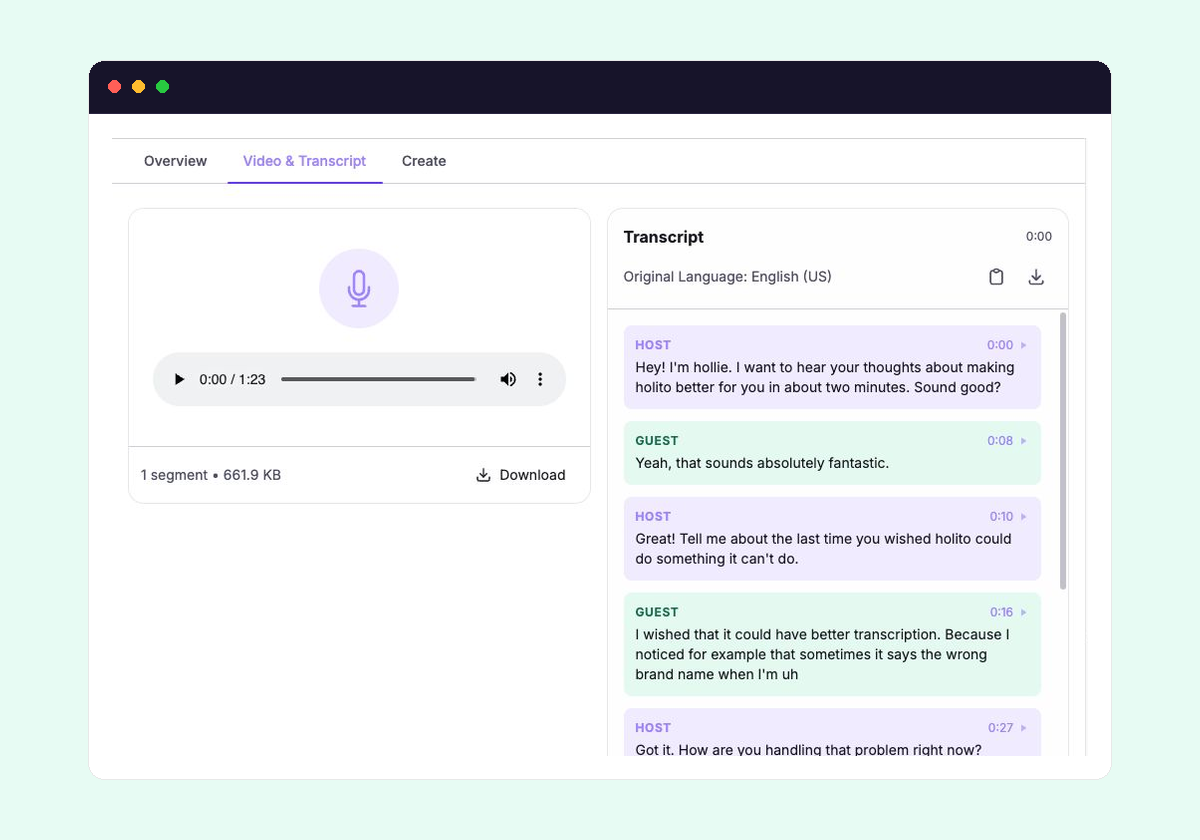Open the Create tab
The image size is (1200, 840).
click(x=424, y=161)
